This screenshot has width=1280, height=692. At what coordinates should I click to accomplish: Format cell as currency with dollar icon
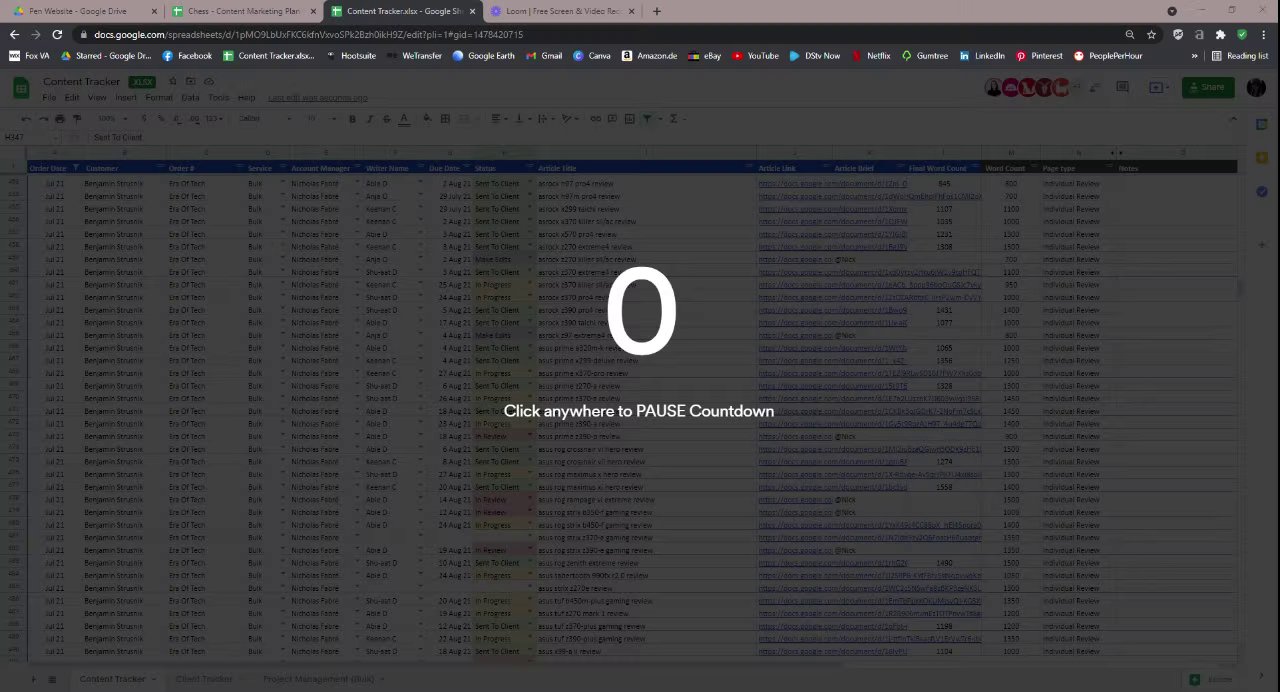point(144,118)
